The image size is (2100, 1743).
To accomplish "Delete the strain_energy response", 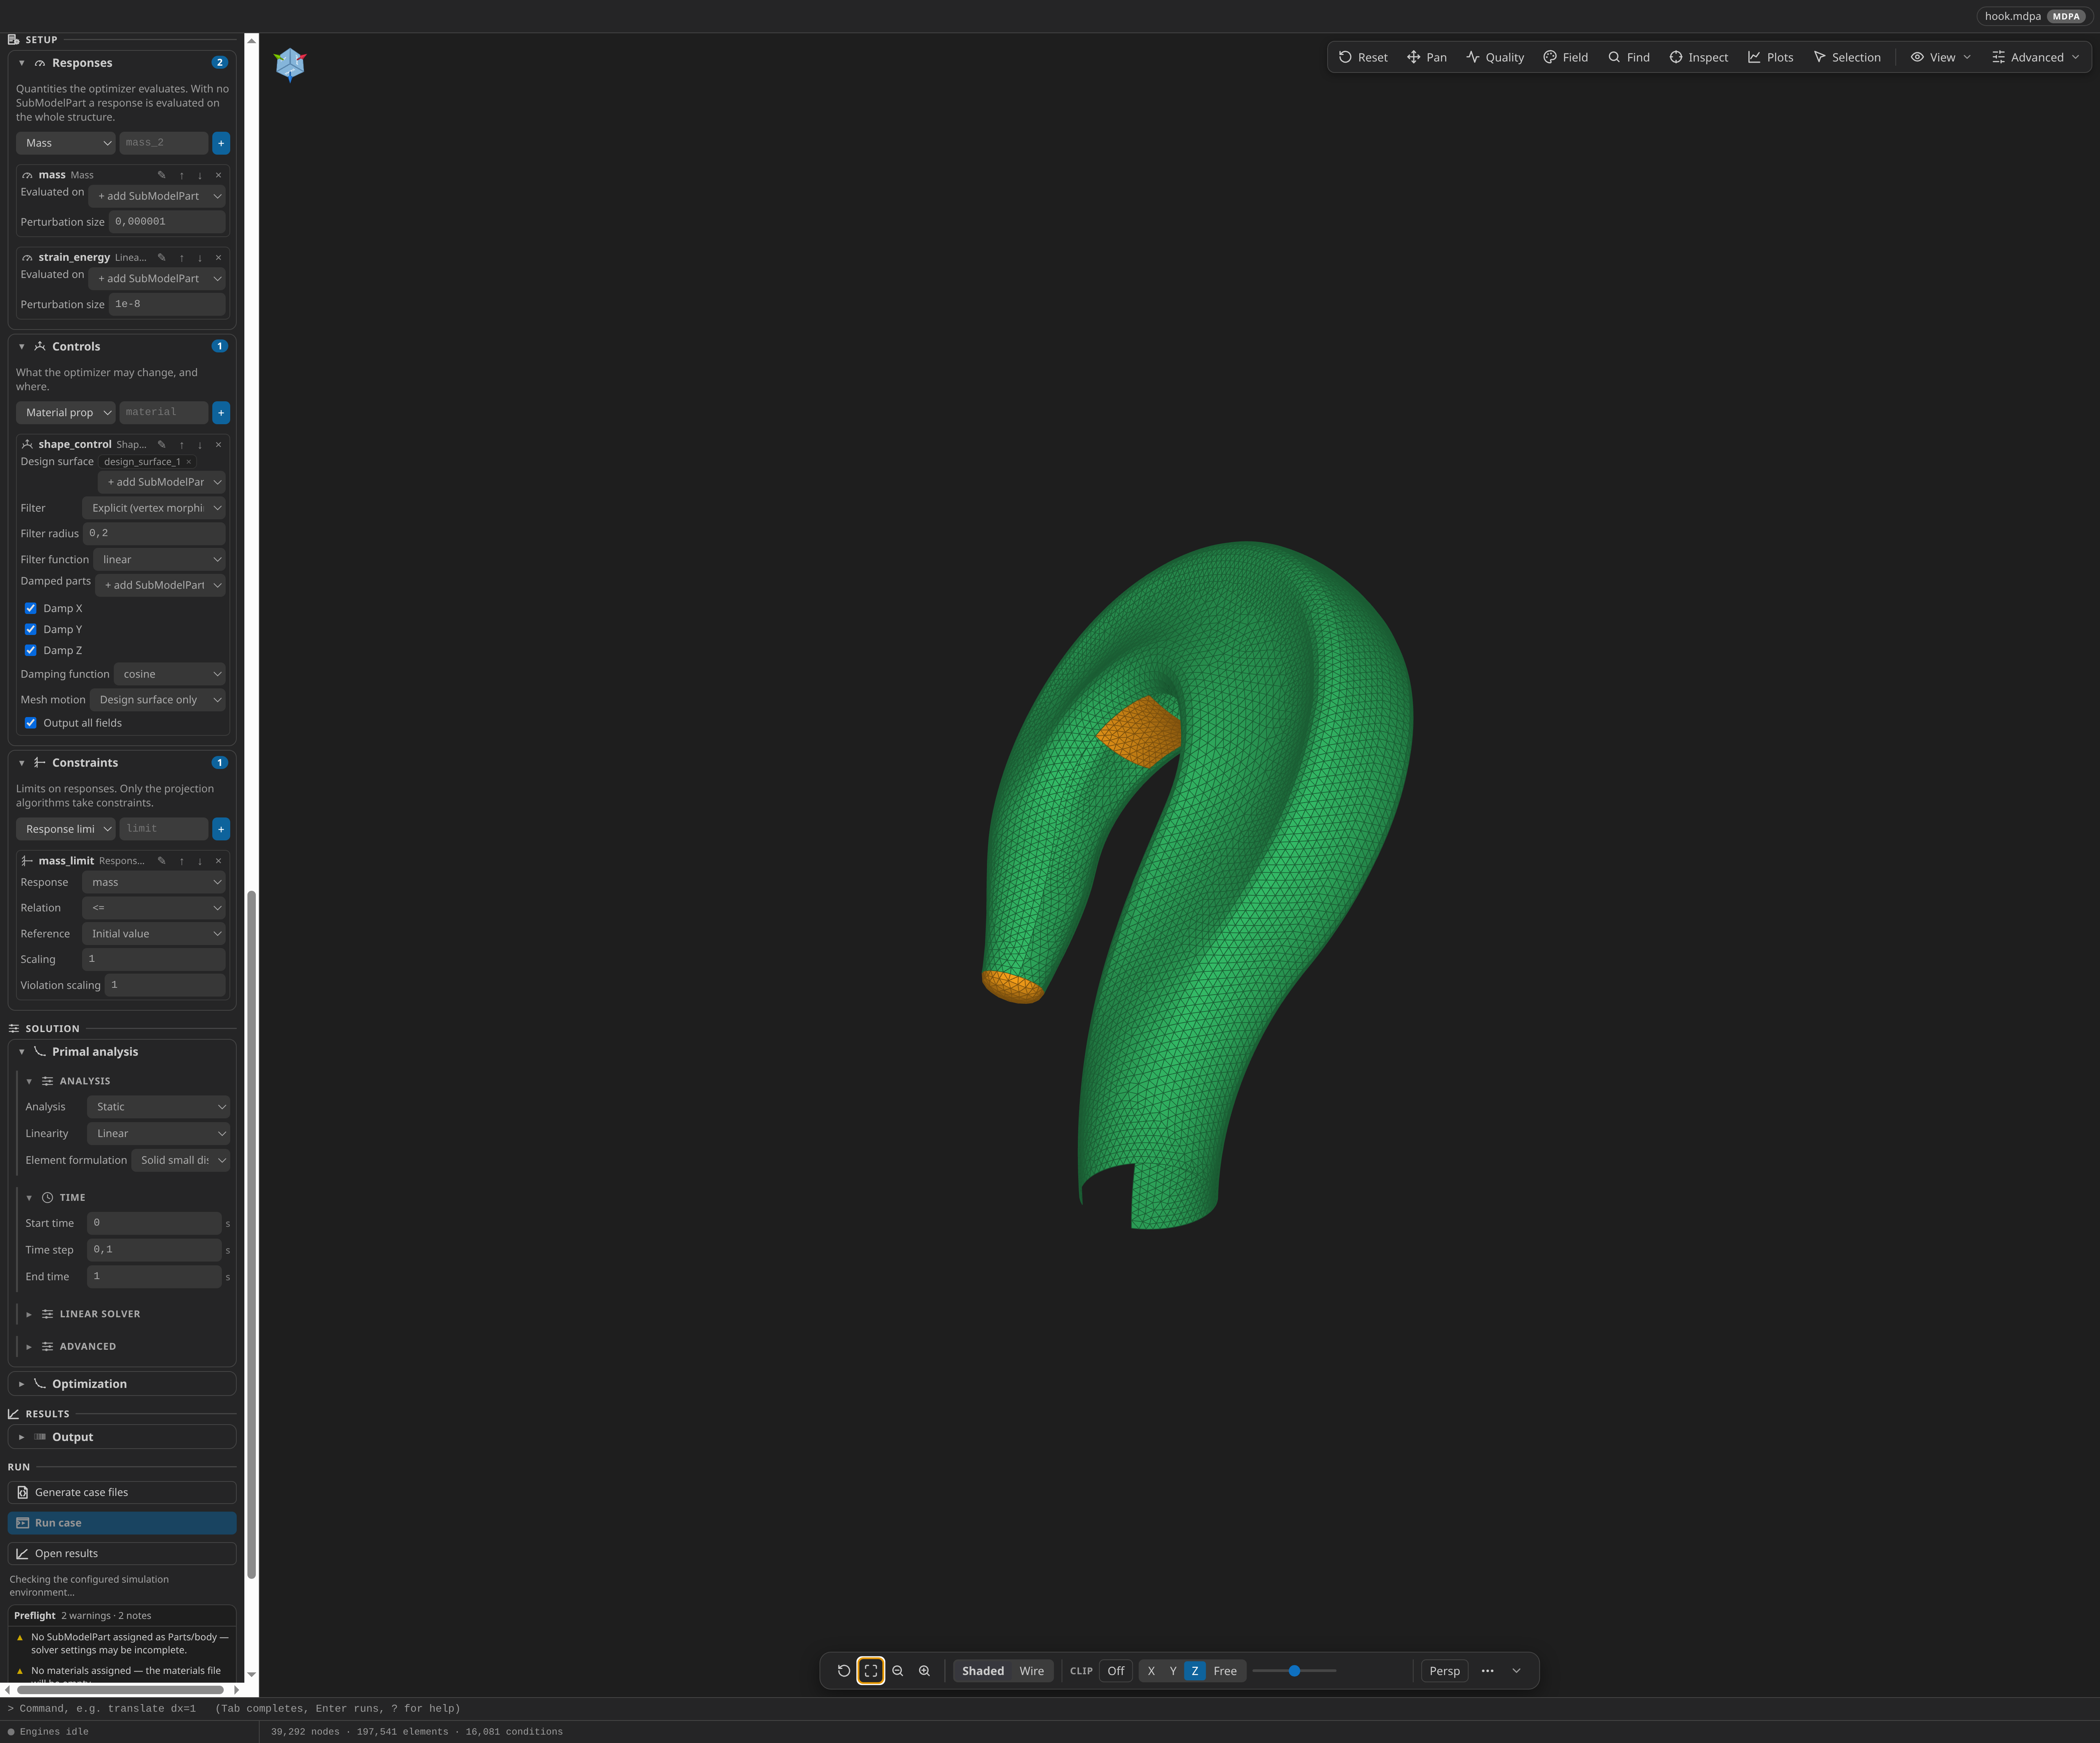I will point(218,258).
